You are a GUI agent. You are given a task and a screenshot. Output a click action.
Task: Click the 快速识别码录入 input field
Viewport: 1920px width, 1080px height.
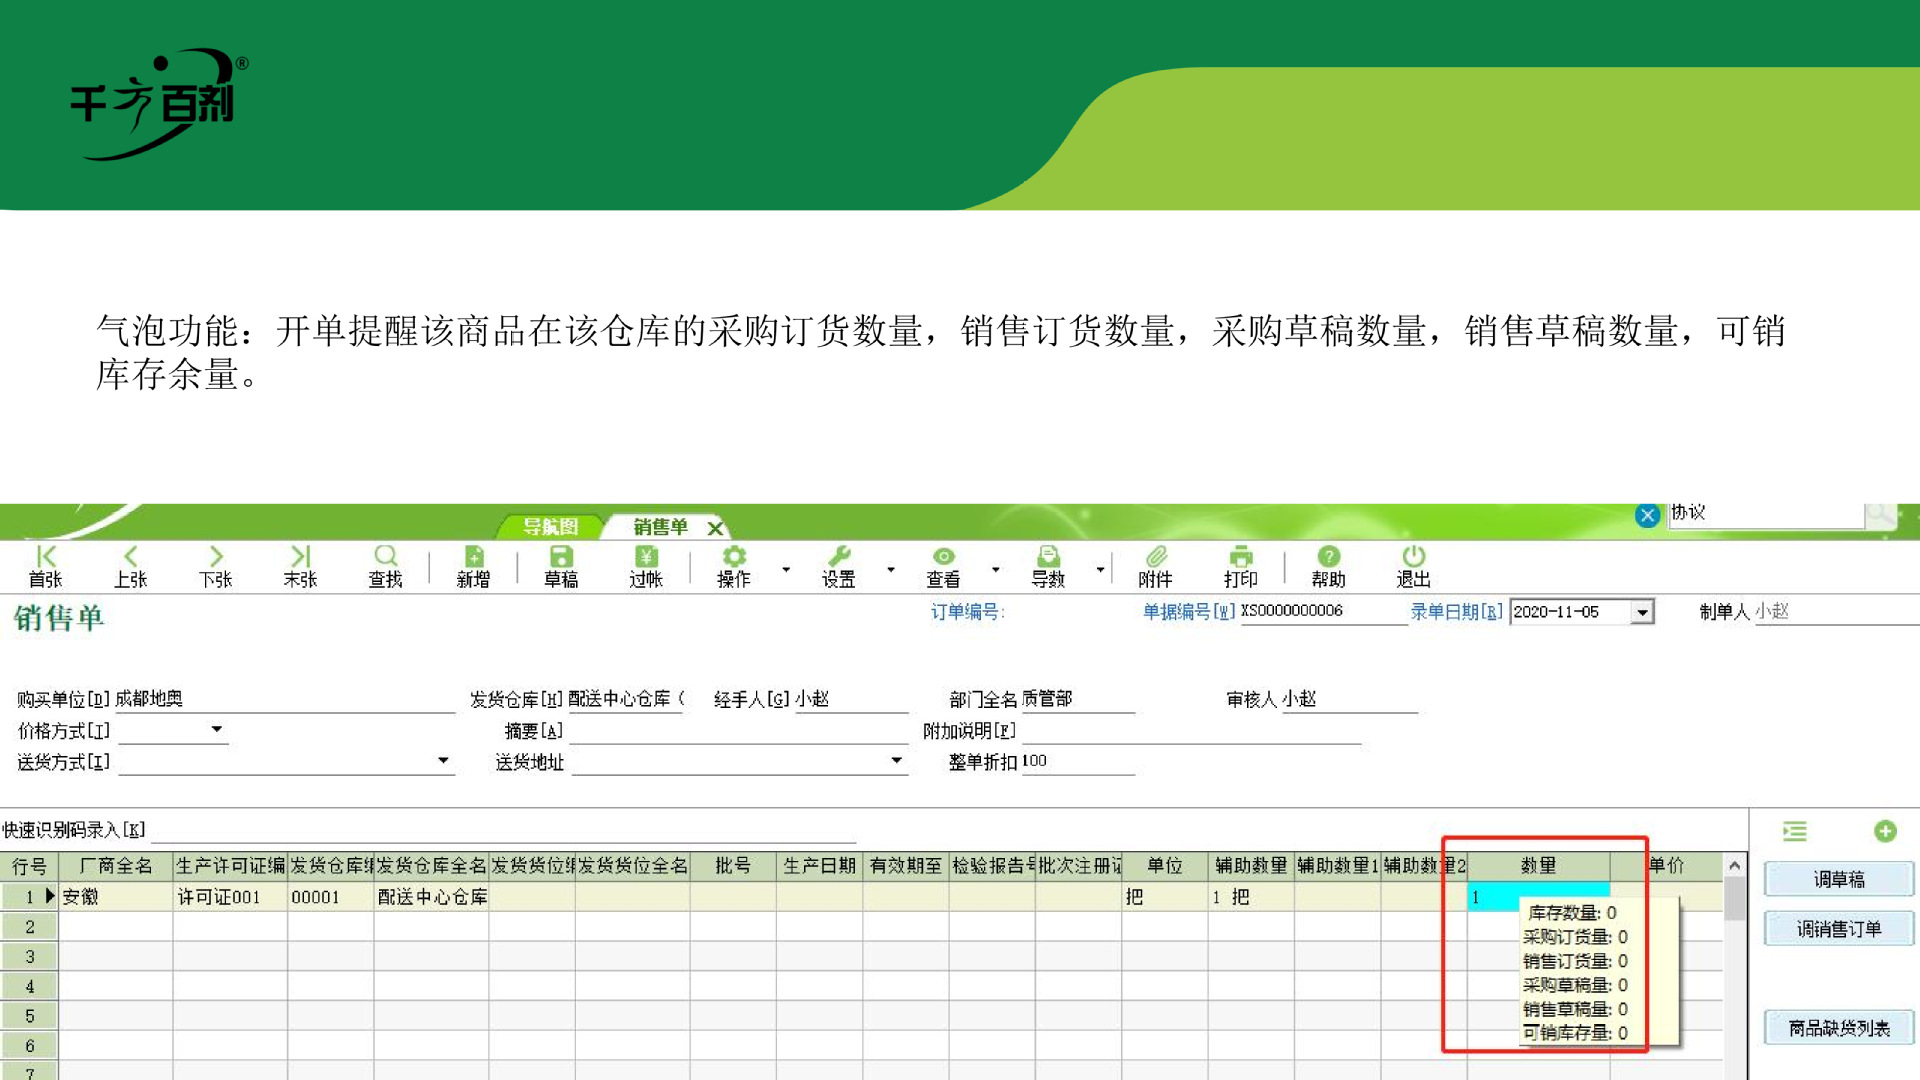[x=500, y=830]
